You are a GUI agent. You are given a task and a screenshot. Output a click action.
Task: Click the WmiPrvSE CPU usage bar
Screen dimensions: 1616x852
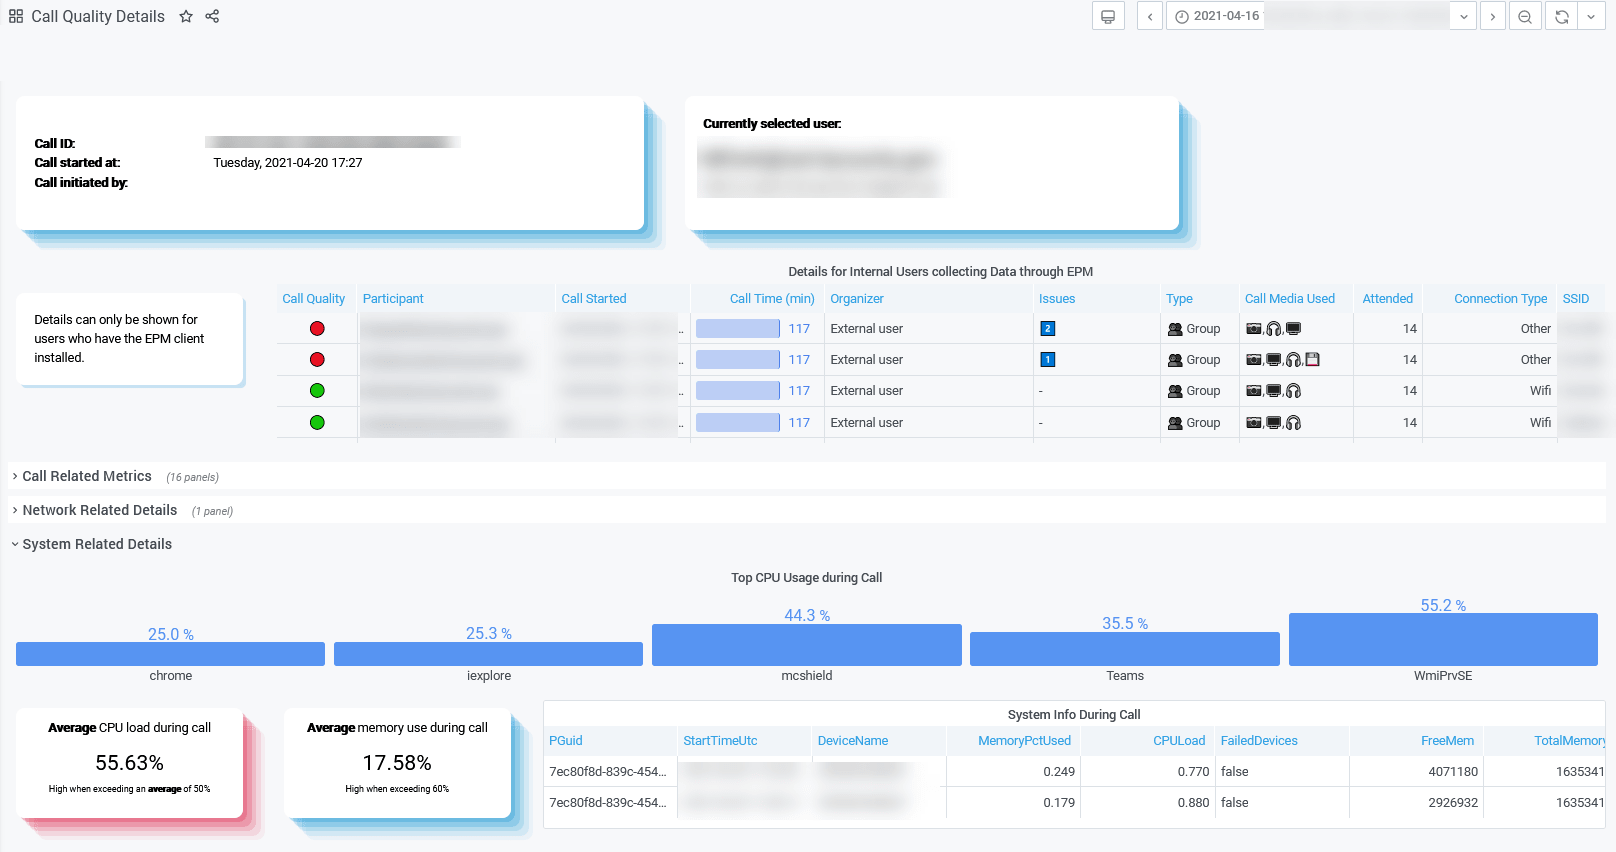click(x=1442, y=640)
